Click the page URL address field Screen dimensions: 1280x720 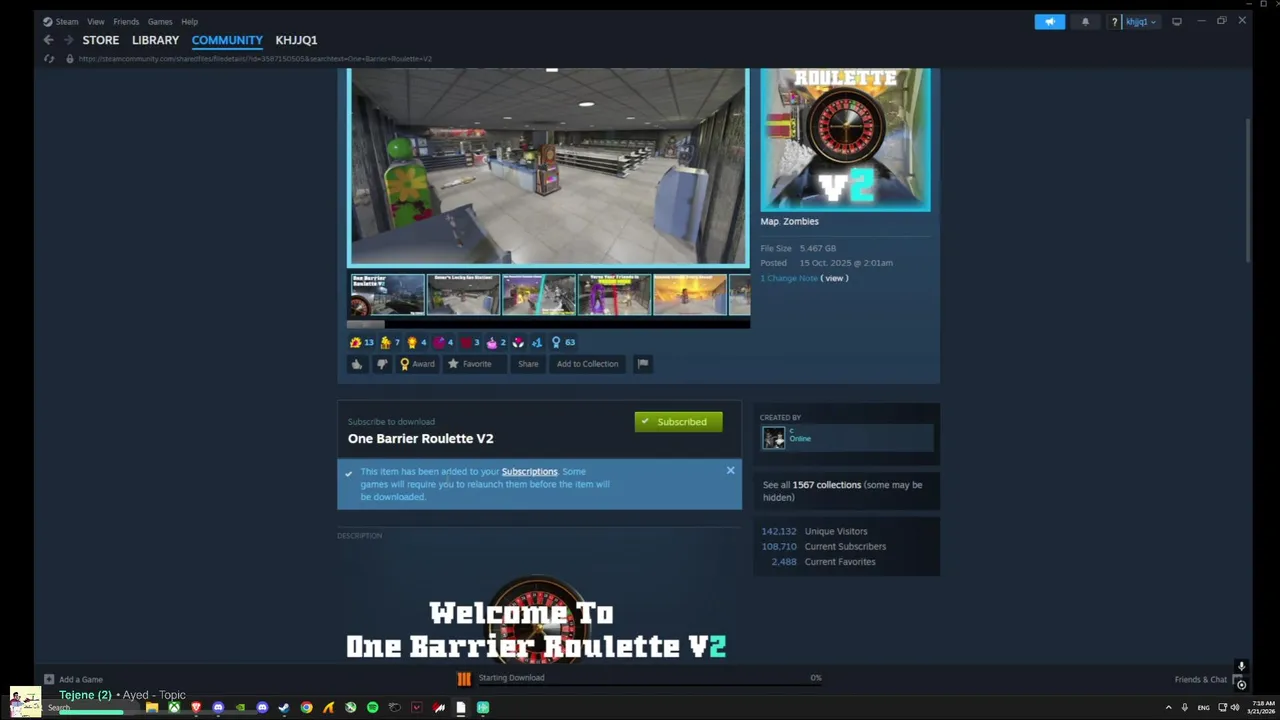pos(255,59)
